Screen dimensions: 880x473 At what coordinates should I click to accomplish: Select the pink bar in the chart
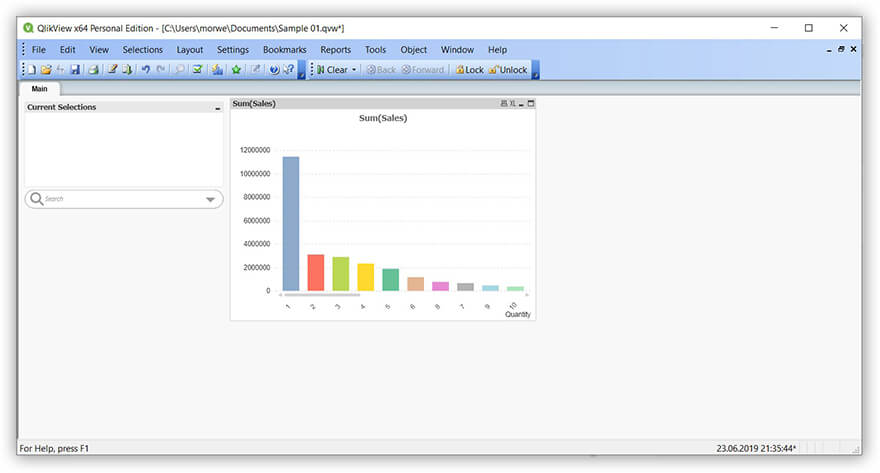(441, 286)
